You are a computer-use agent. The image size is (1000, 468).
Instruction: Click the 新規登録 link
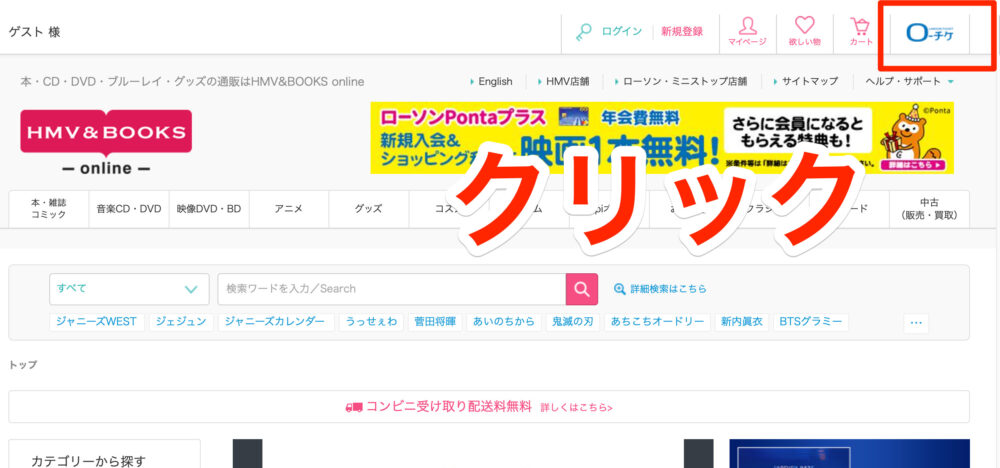(x=682, y=31)
